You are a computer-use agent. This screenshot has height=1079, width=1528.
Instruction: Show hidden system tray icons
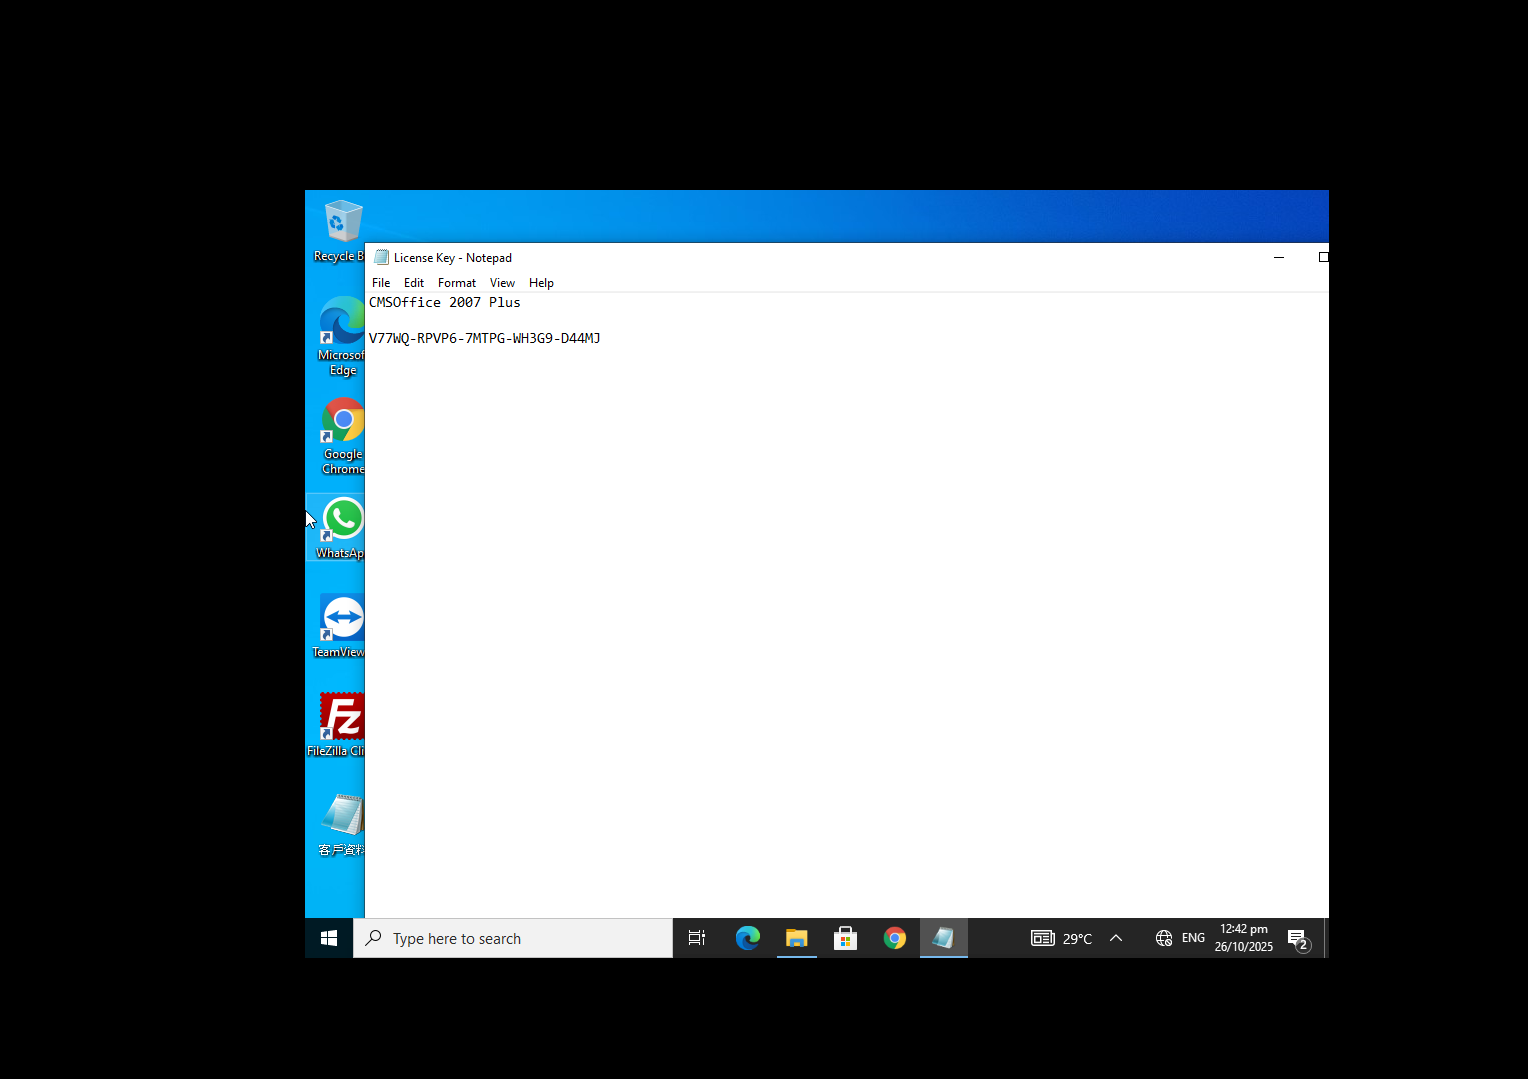tap(1116, 938)
